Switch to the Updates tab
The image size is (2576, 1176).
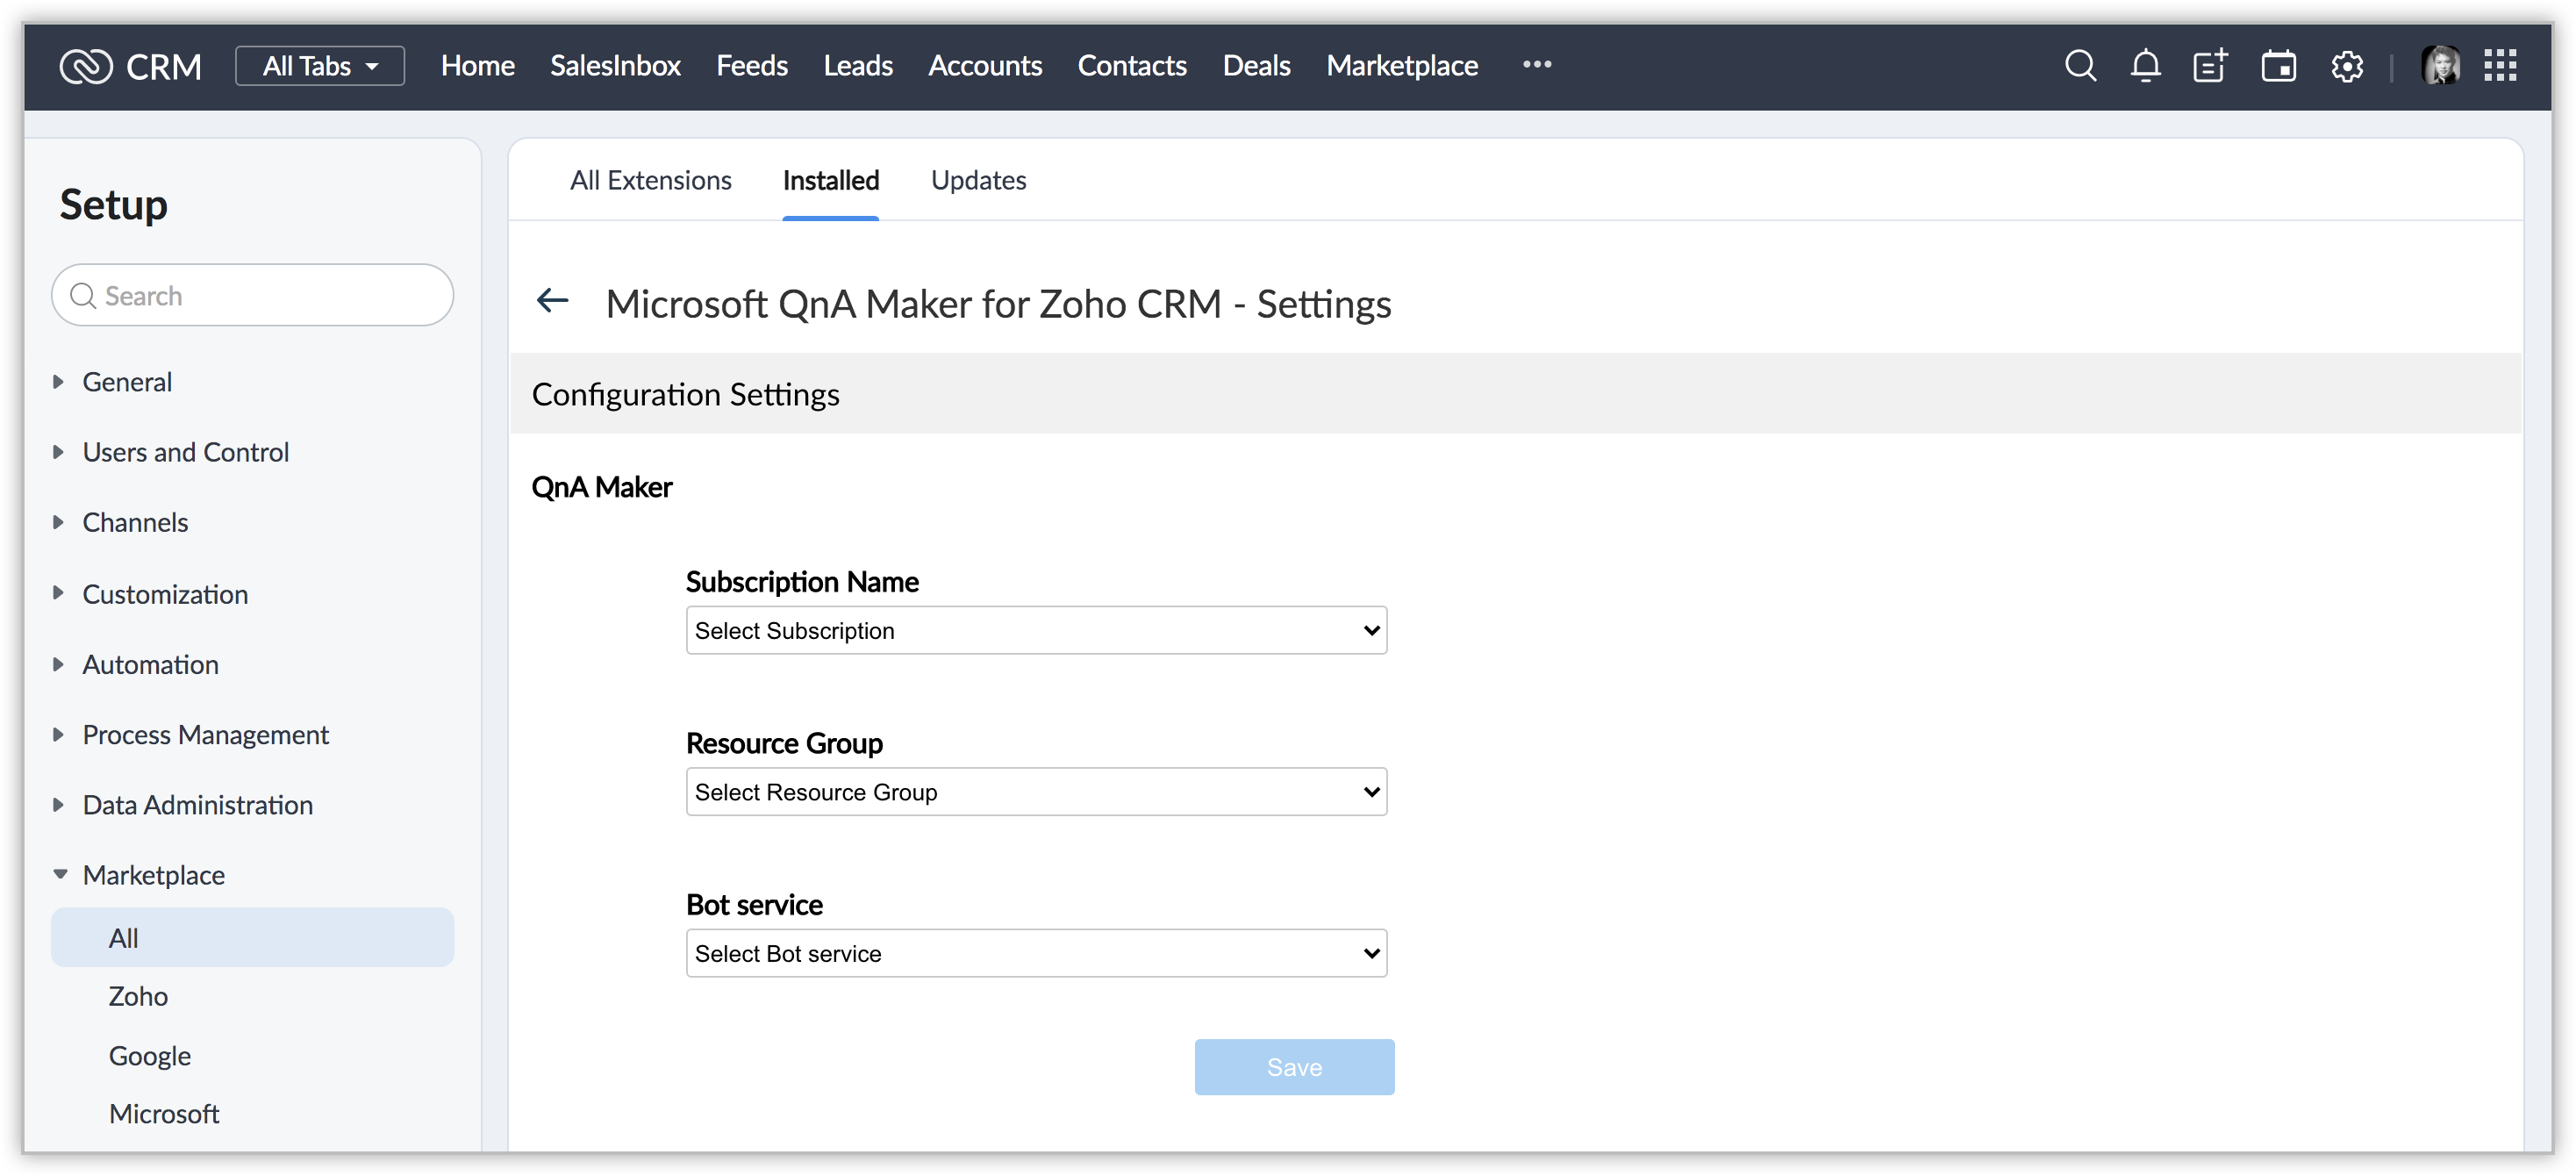click(978, 180)
